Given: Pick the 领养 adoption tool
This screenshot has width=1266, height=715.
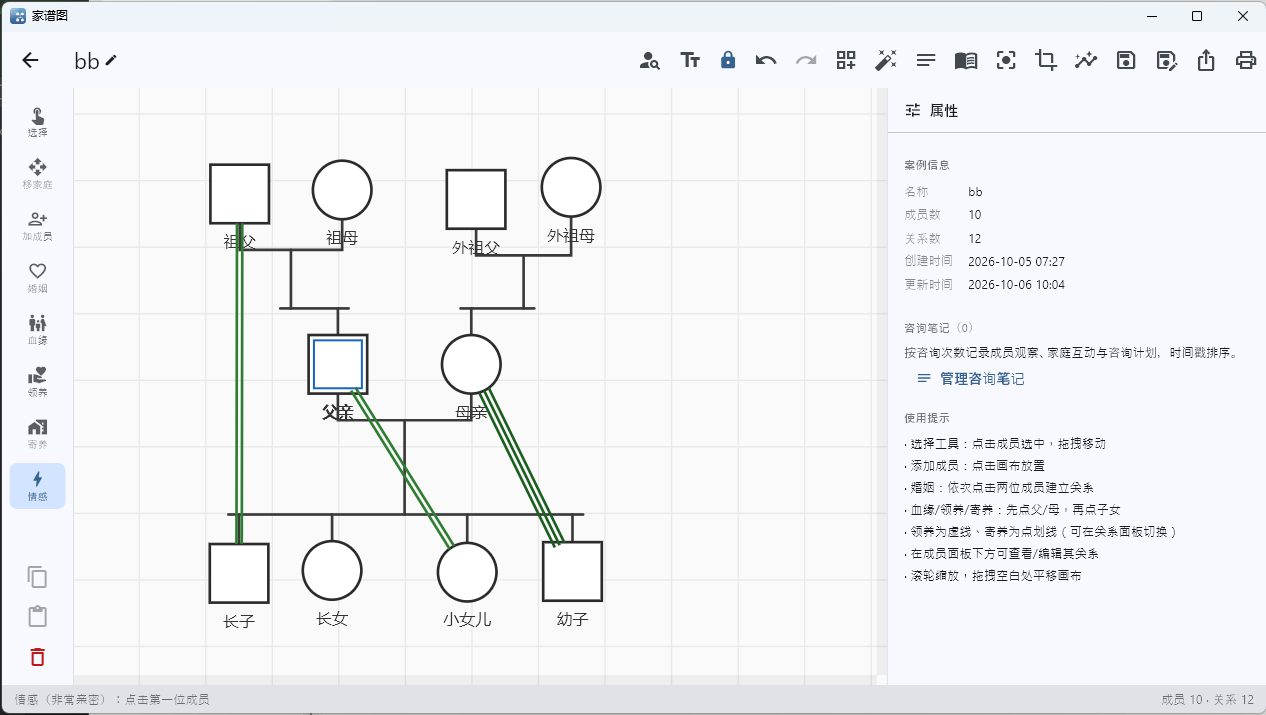Looking at the screenshot, I should (x=37, y=382).
